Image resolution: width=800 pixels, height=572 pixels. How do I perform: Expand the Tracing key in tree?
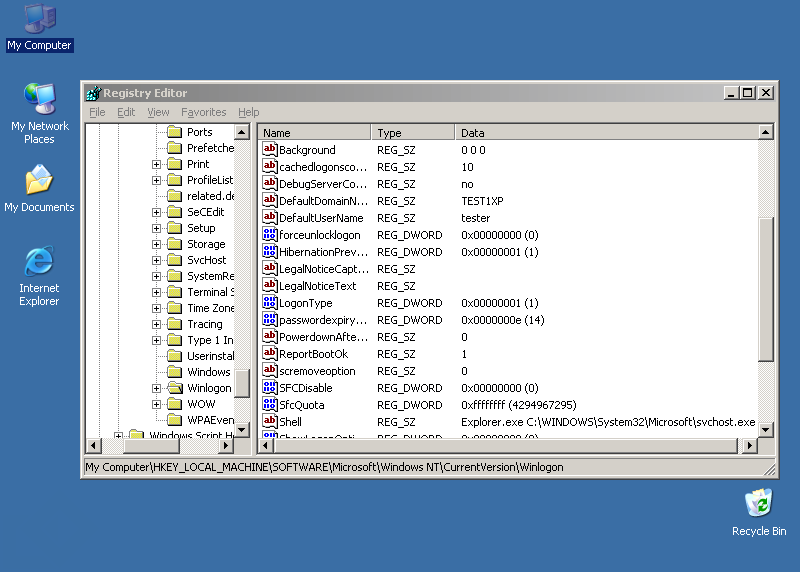click(x=157, y=324)
